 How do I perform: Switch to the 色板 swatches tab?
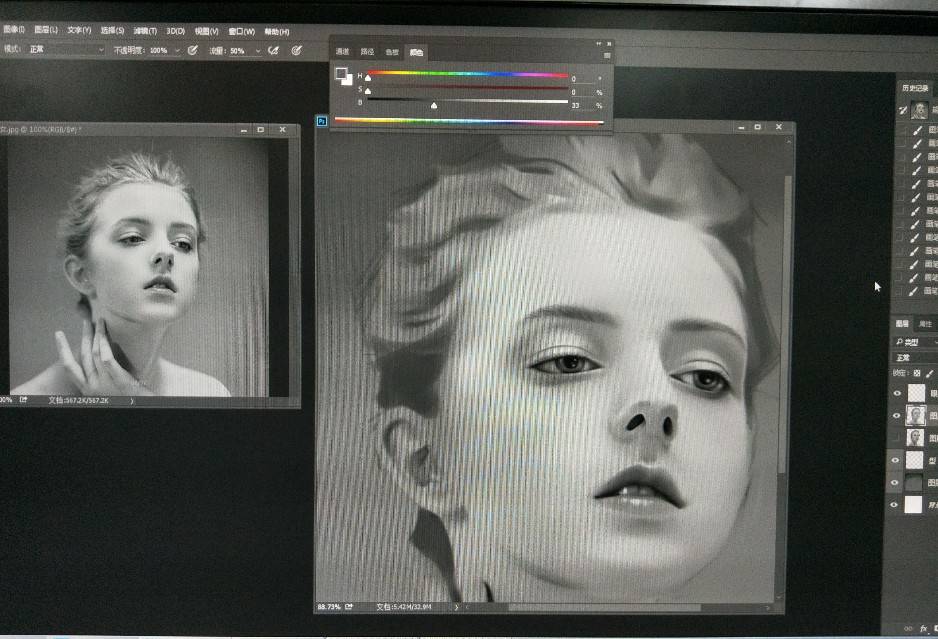click(x=392, y=52)
